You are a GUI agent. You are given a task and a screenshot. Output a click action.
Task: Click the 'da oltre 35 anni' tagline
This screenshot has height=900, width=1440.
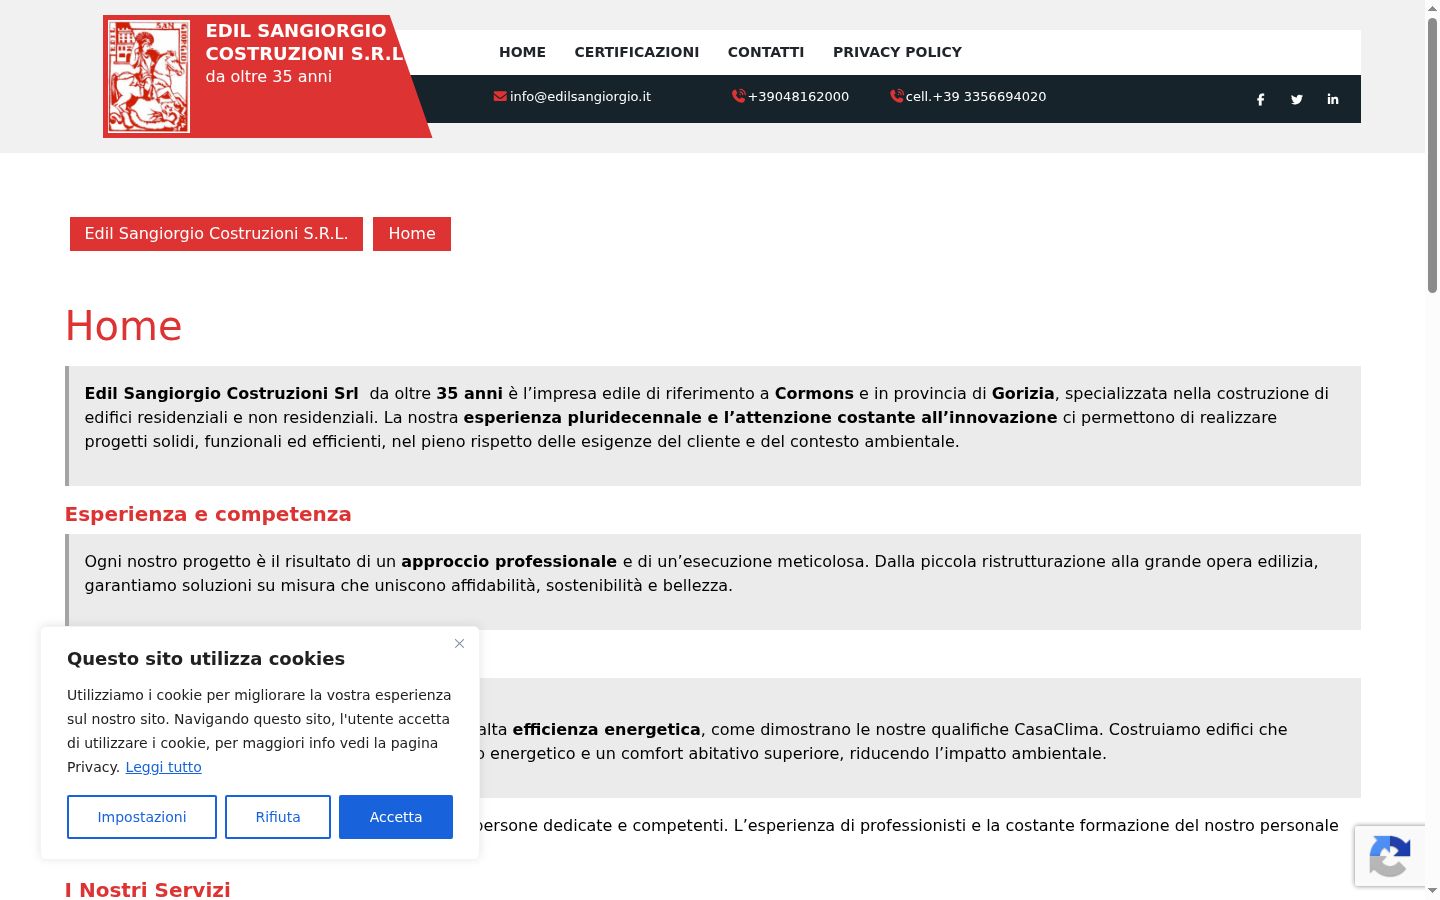coord(269,76)
